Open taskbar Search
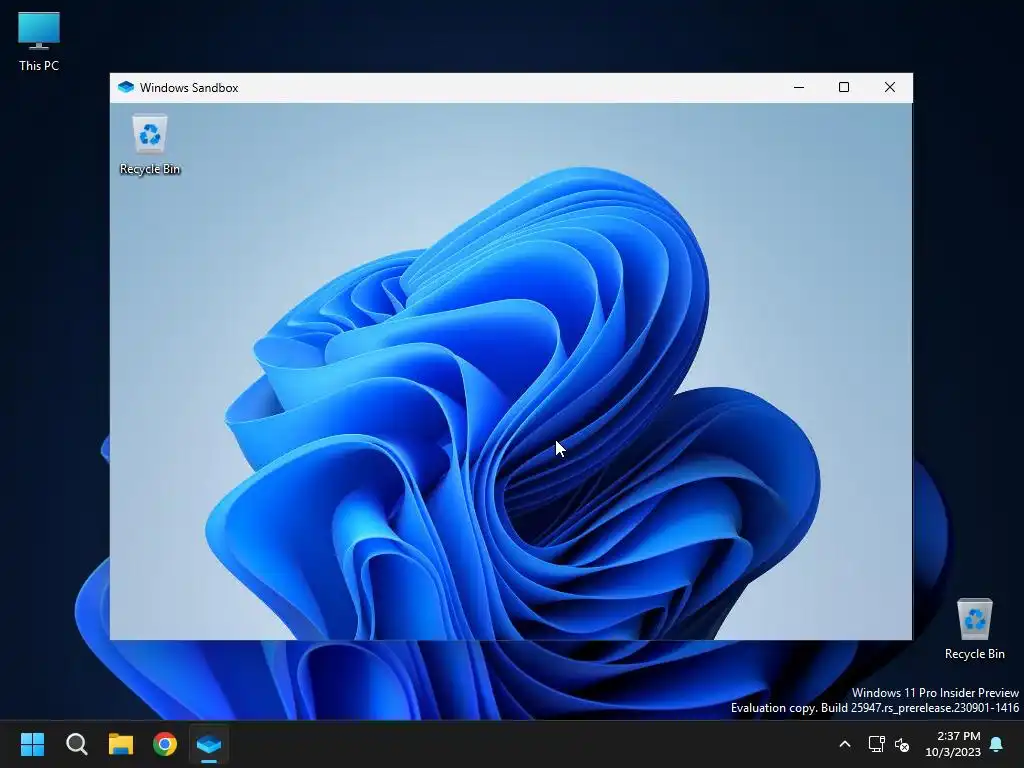 click(x=77, y=744)
